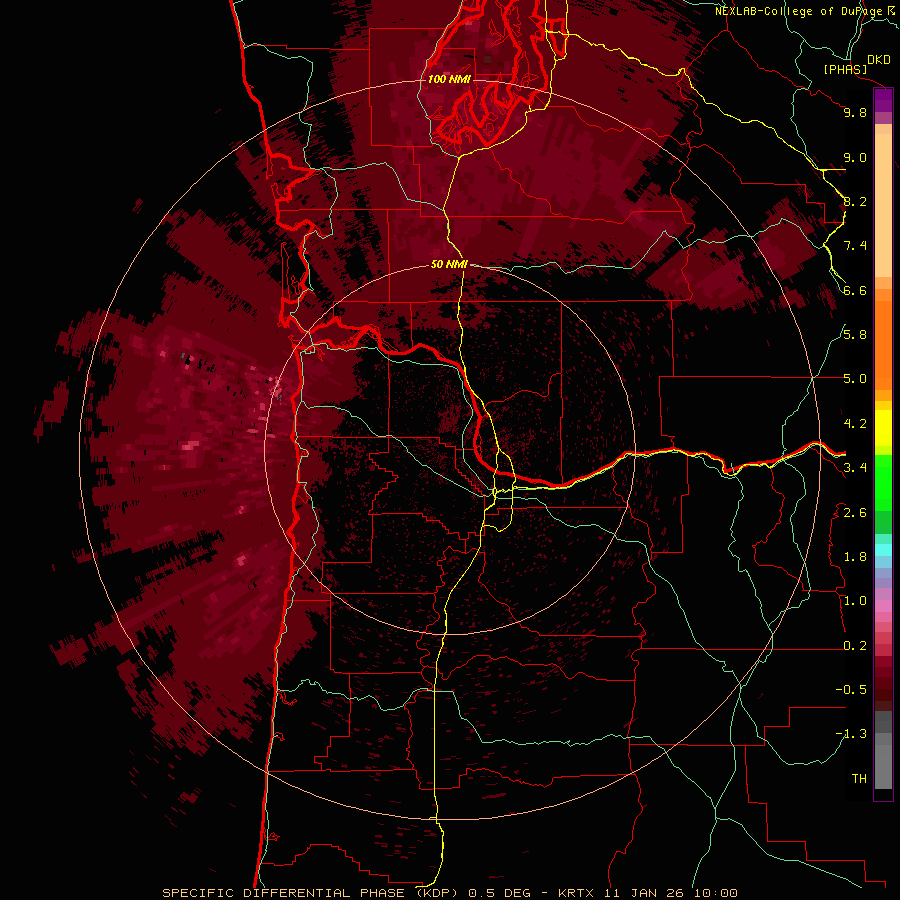Click the -0.5 legend value
Viewport: 900px width, 900px height.
point(851,690)
